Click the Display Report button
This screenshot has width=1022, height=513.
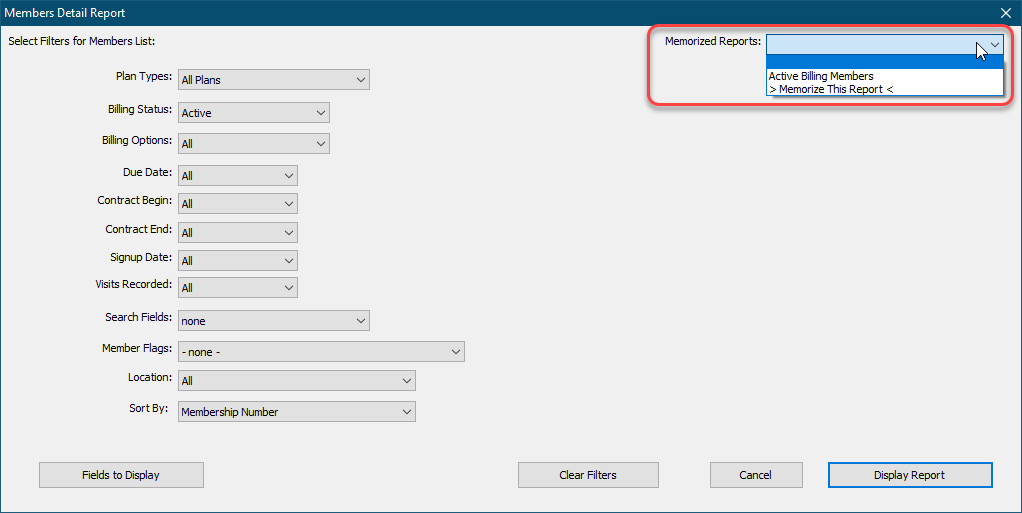909,475
